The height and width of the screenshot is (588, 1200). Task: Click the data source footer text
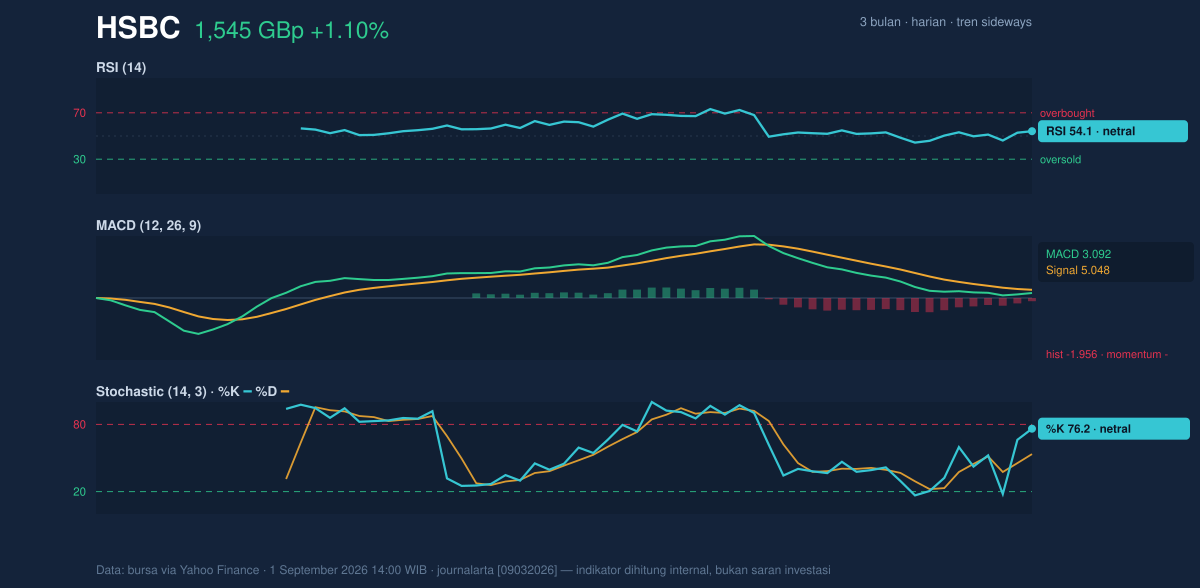(463, 570)
